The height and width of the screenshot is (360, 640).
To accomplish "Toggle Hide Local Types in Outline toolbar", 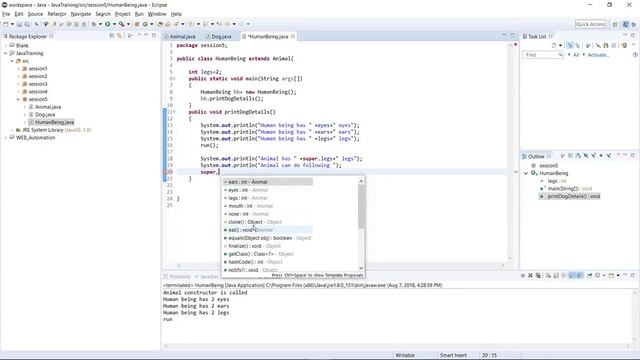I will coord(609,156).
